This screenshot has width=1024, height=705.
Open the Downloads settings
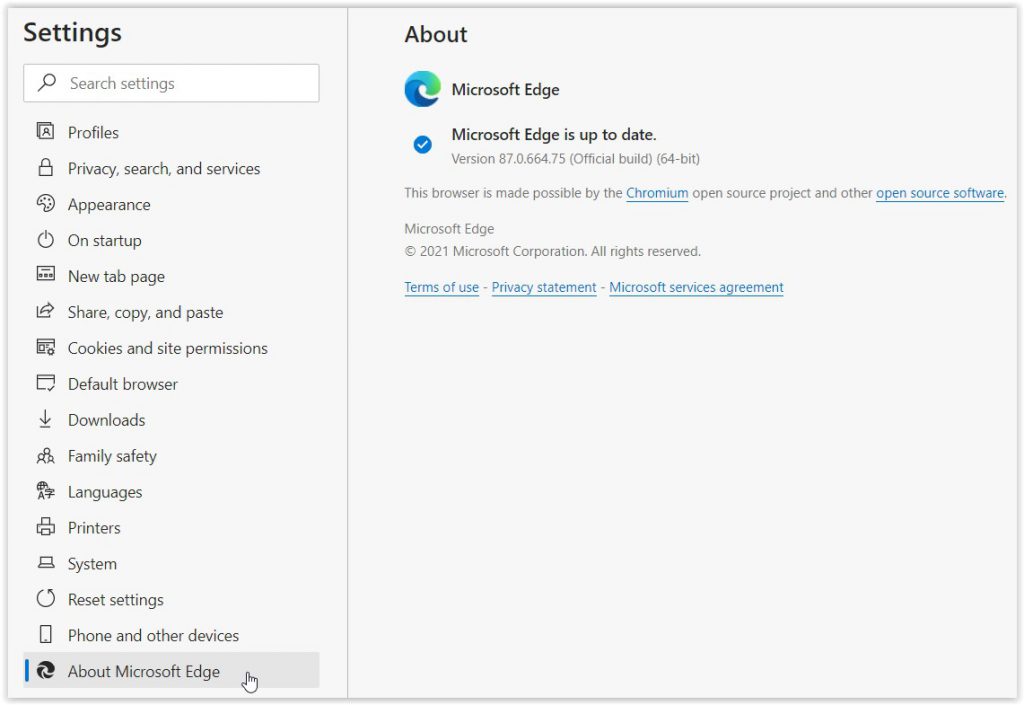tap(171, 420)
